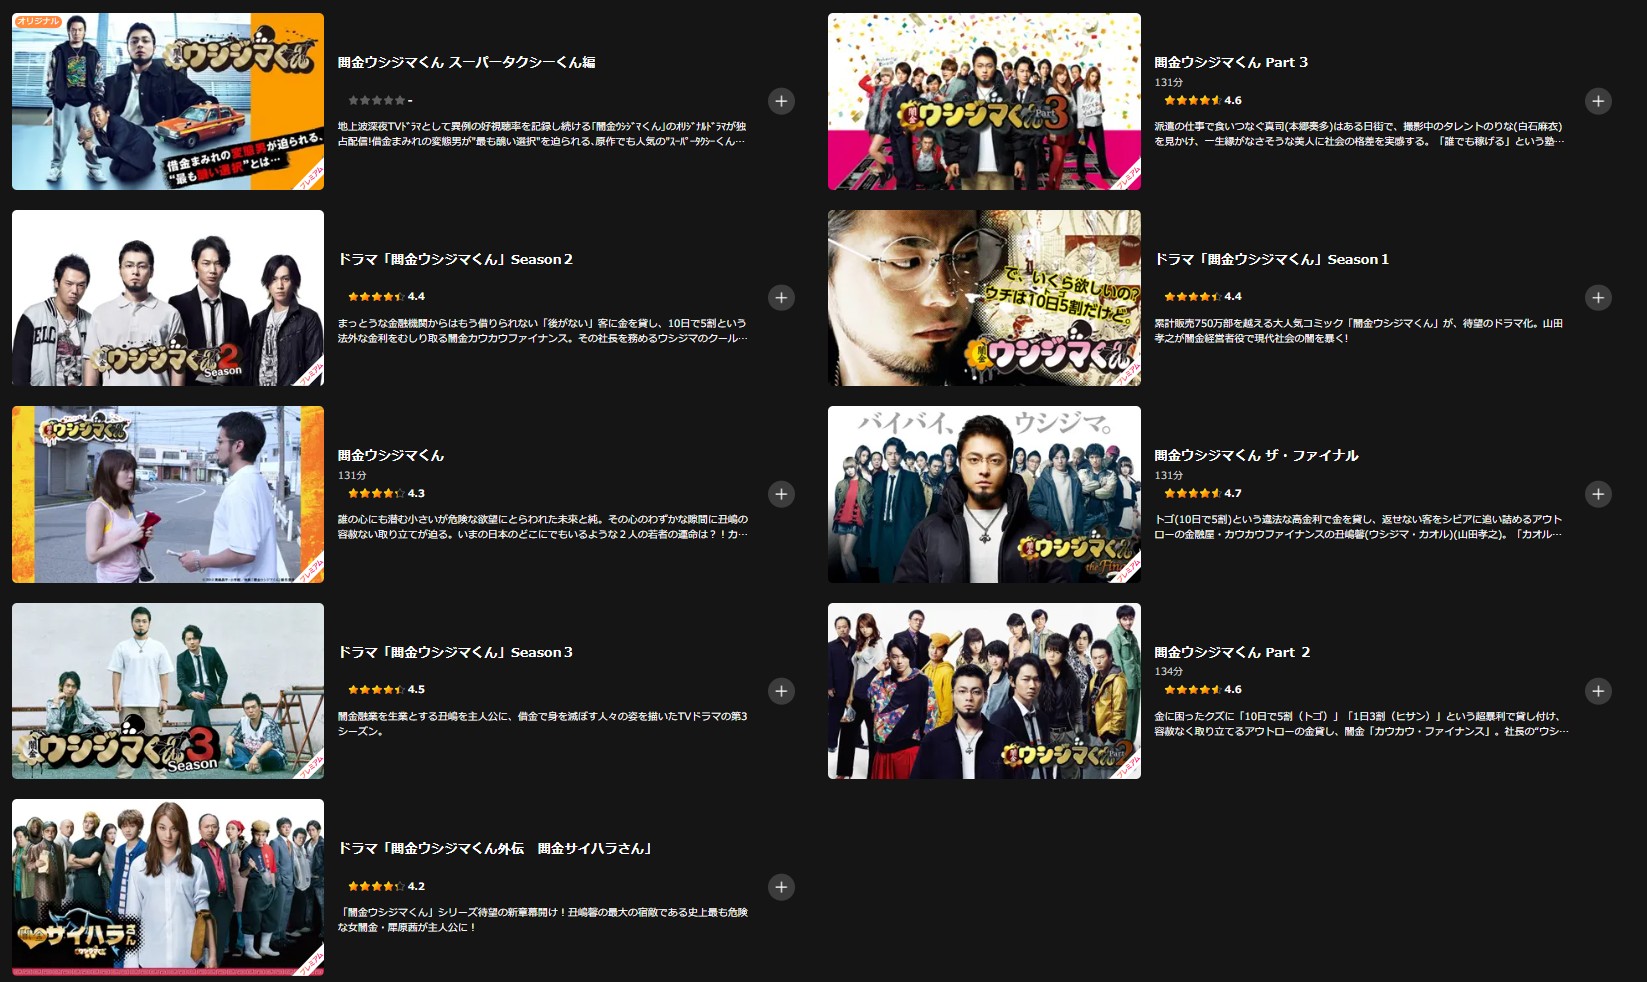Screen dimensions: 1647x982
Task: Click the 4.3 star rating under 闇金ウシジマくん
Action: point(387,493)
